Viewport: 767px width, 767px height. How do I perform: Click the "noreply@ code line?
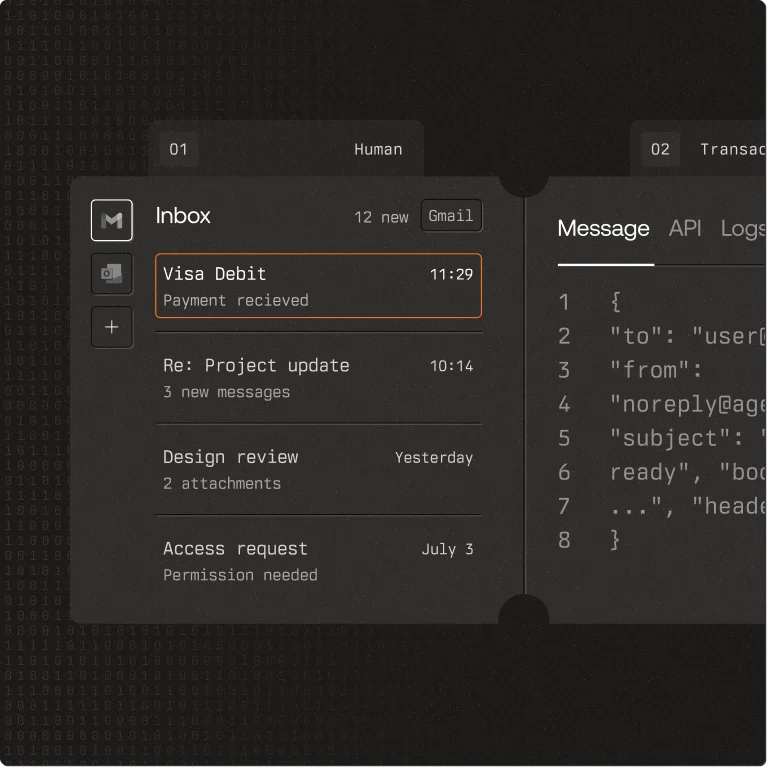(687, 405)
